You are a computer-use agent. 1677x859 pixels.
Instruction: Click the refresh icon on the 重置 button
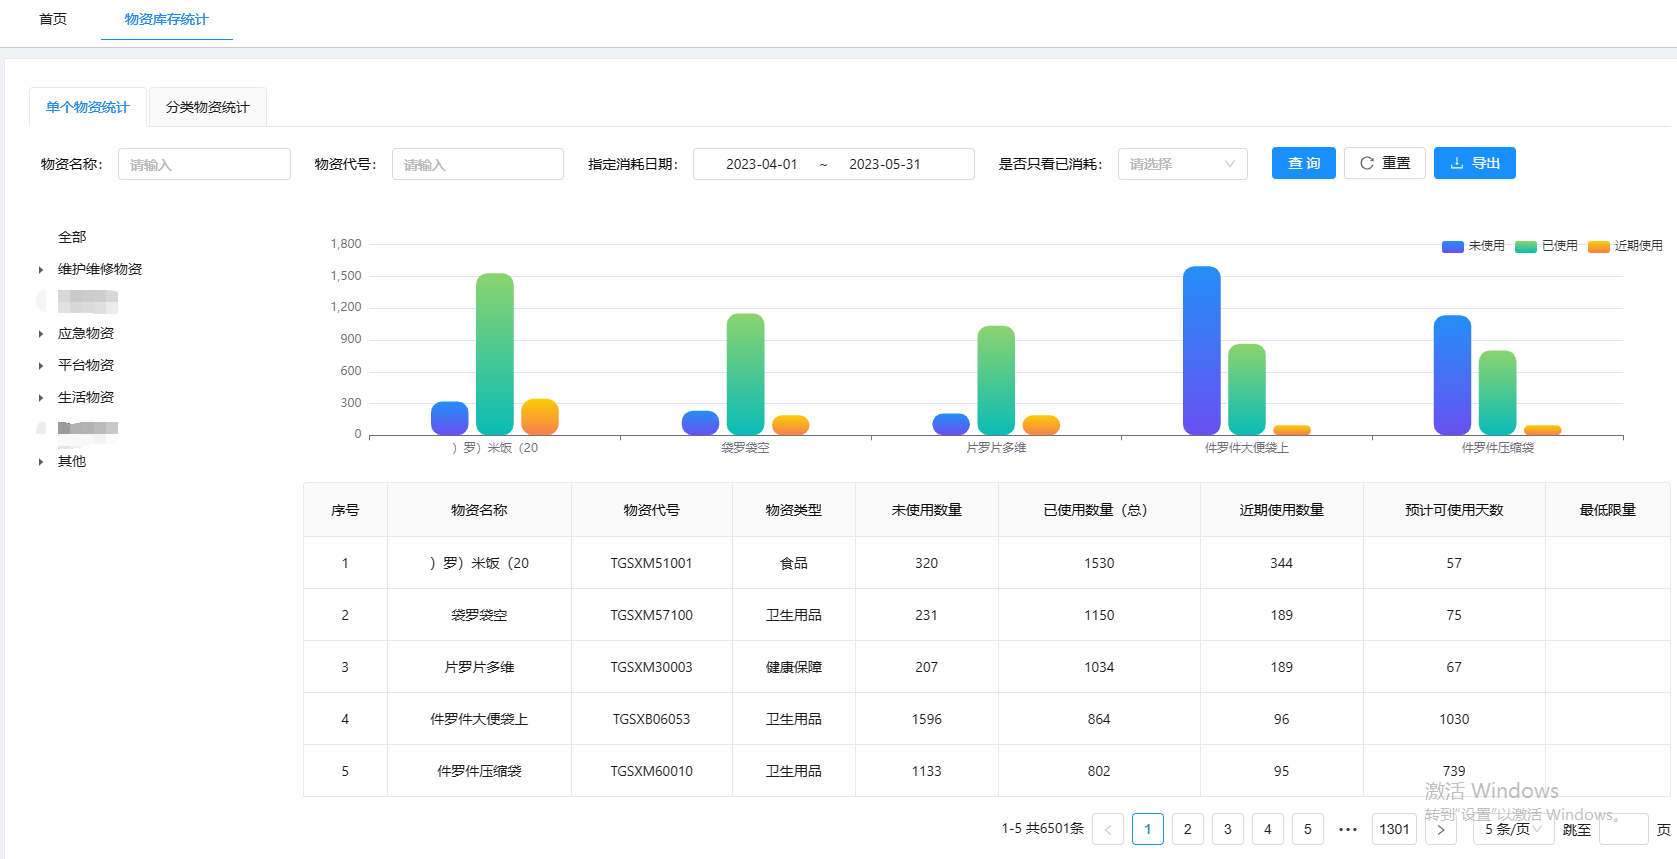1367,163
